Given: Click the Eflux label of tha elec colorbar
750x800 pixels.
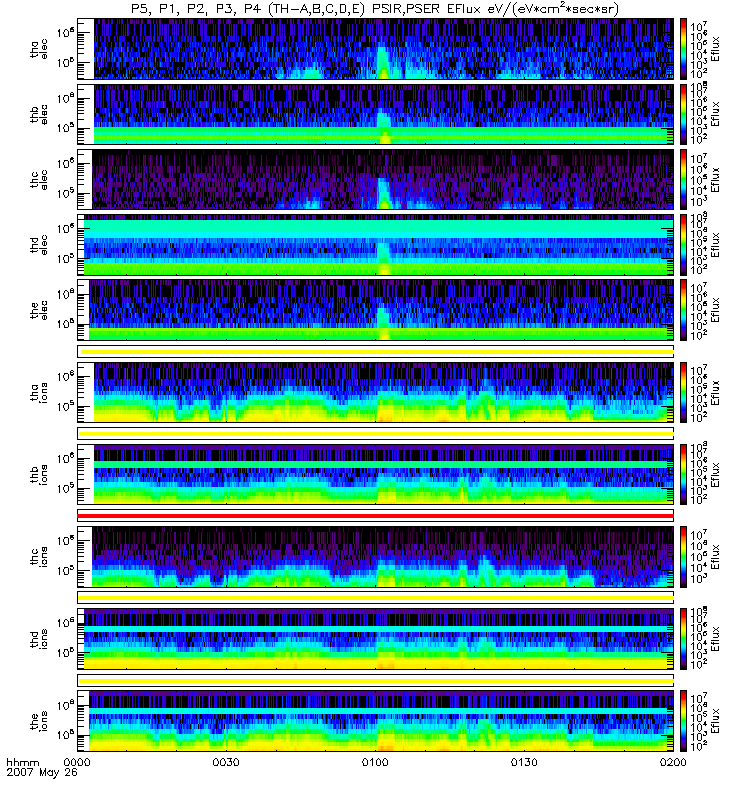Looking at the screenshot, I should [x=716, y=49].
